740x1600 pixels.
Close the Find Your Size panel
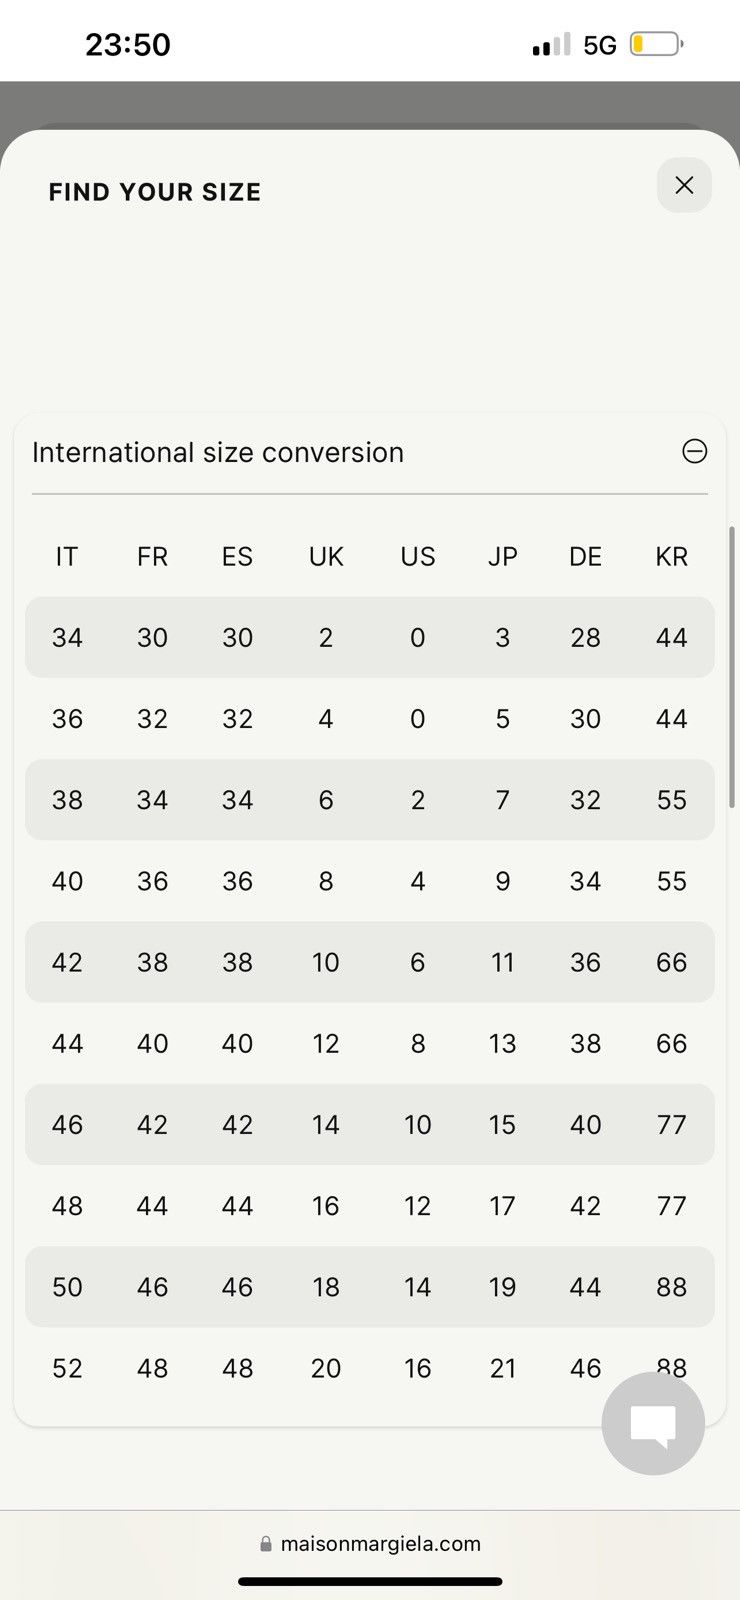coord(684,185)
